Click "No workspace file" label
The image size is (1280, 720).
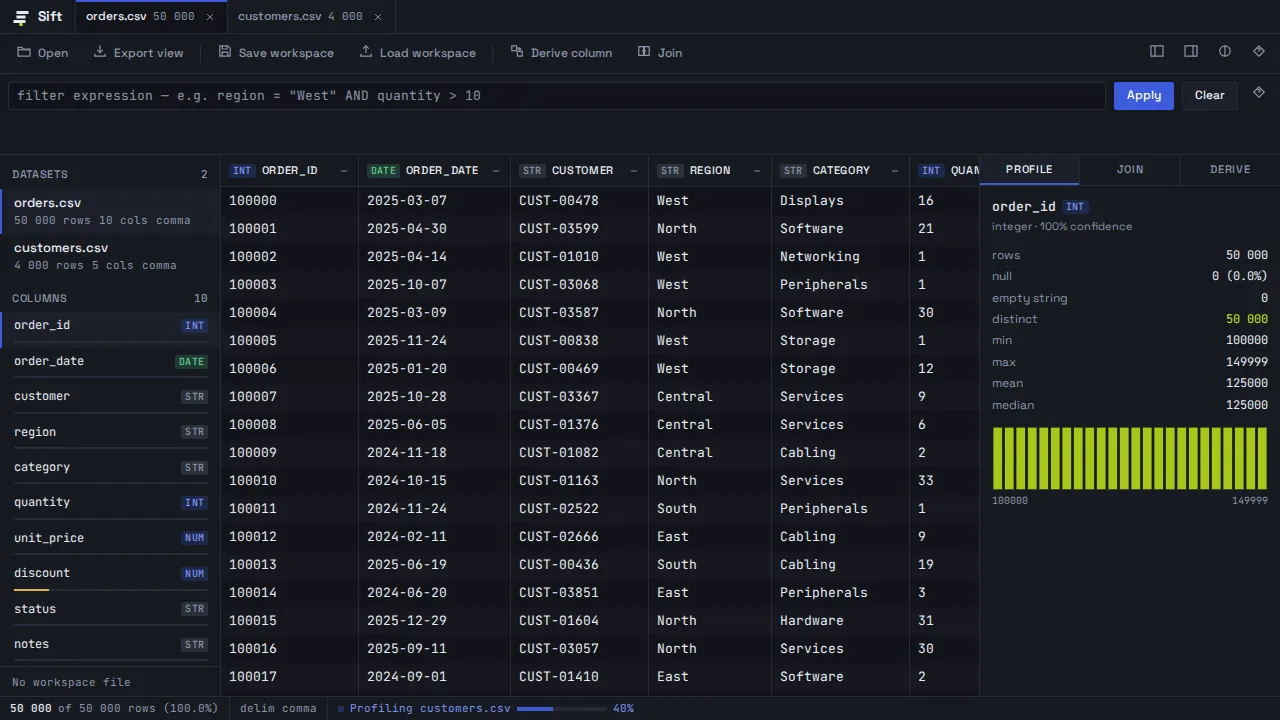(71, 682)
